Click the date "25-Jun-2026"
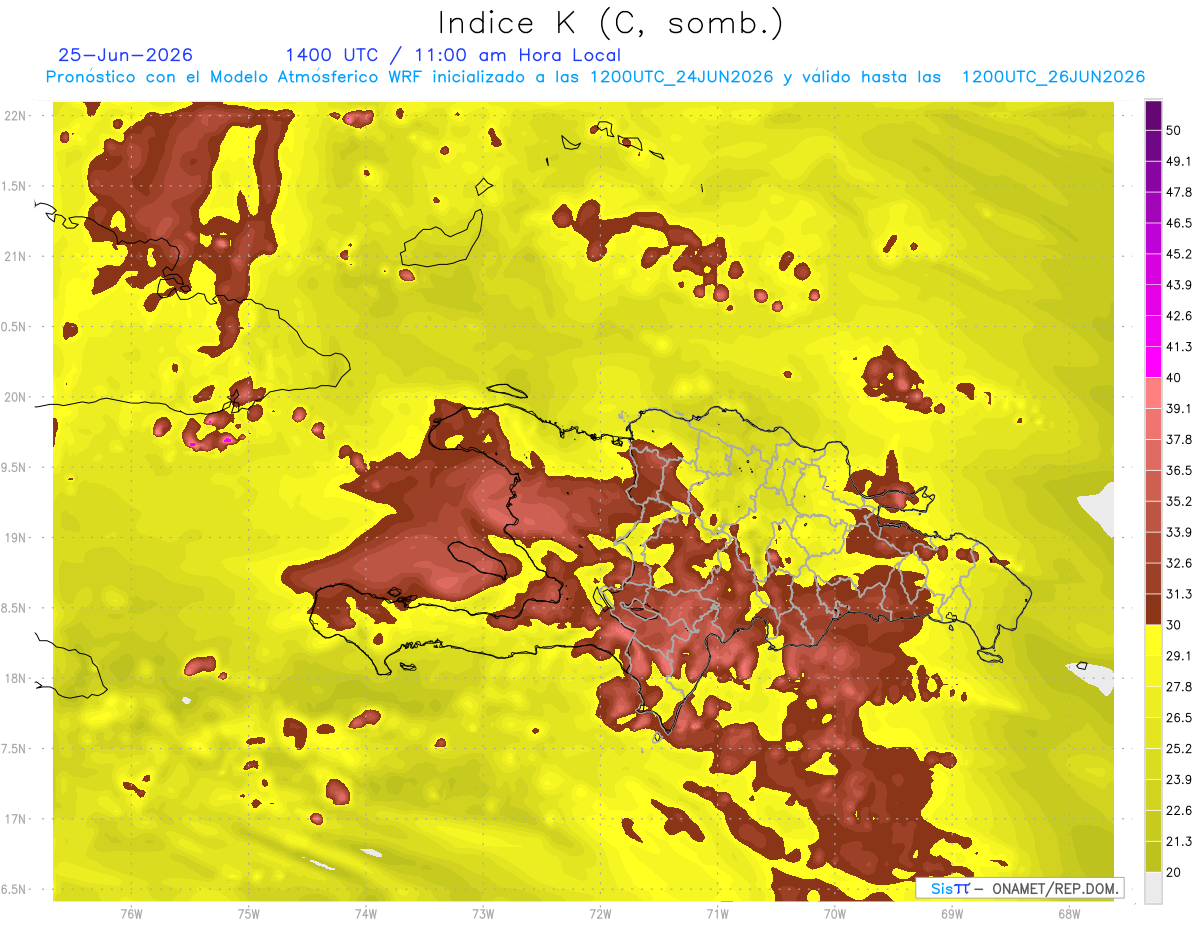This screenshot has height=927, width=1200. (x=126, y=55)
